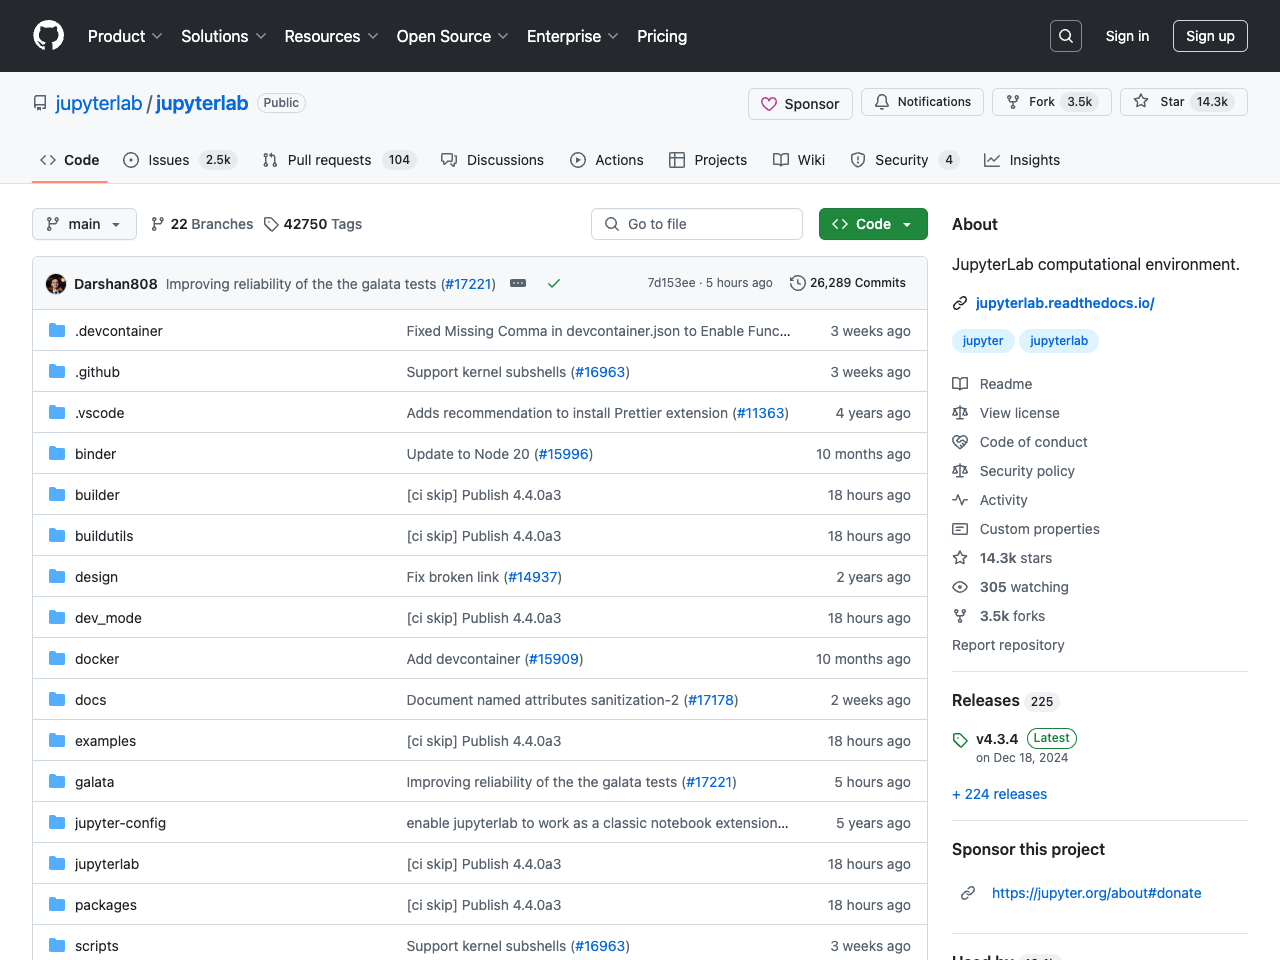Click Darshan808 avatar image
The width and height of the screenshot is (1280, 960).
pos(56,284)
